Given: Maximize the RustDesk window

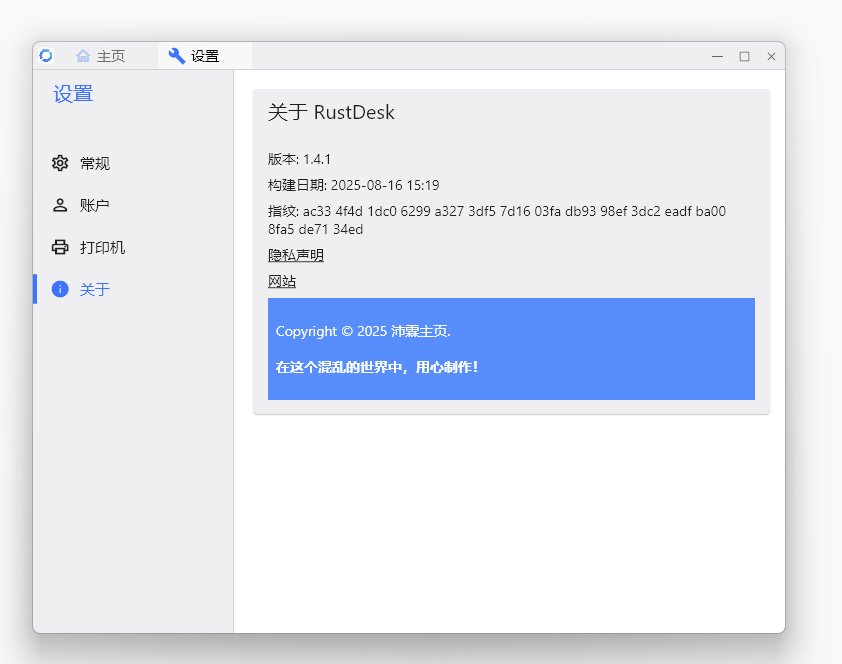Looking at the screenshot, I should (744, 56).
